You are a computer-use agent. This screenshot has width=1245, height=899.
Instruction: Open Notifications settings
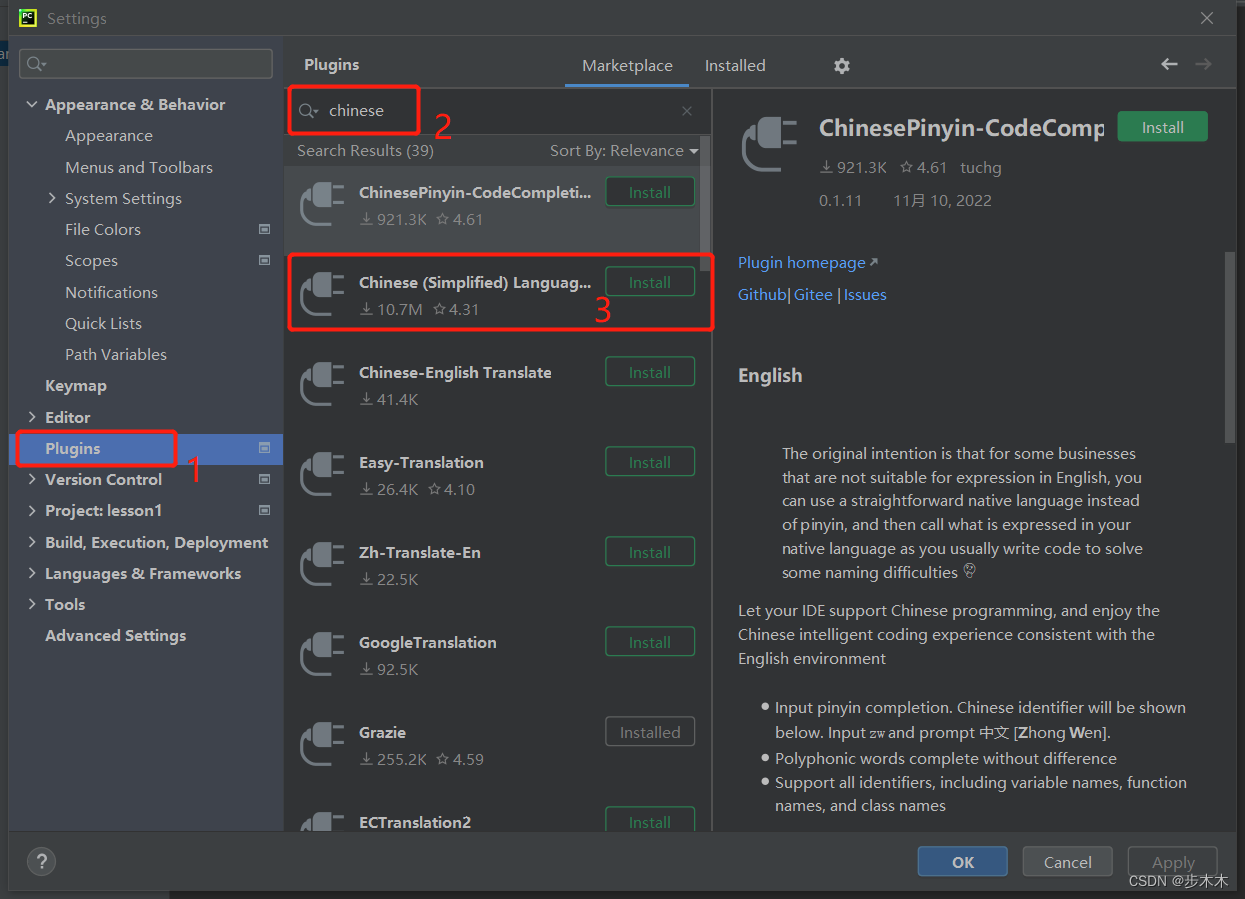pos(112,292)
